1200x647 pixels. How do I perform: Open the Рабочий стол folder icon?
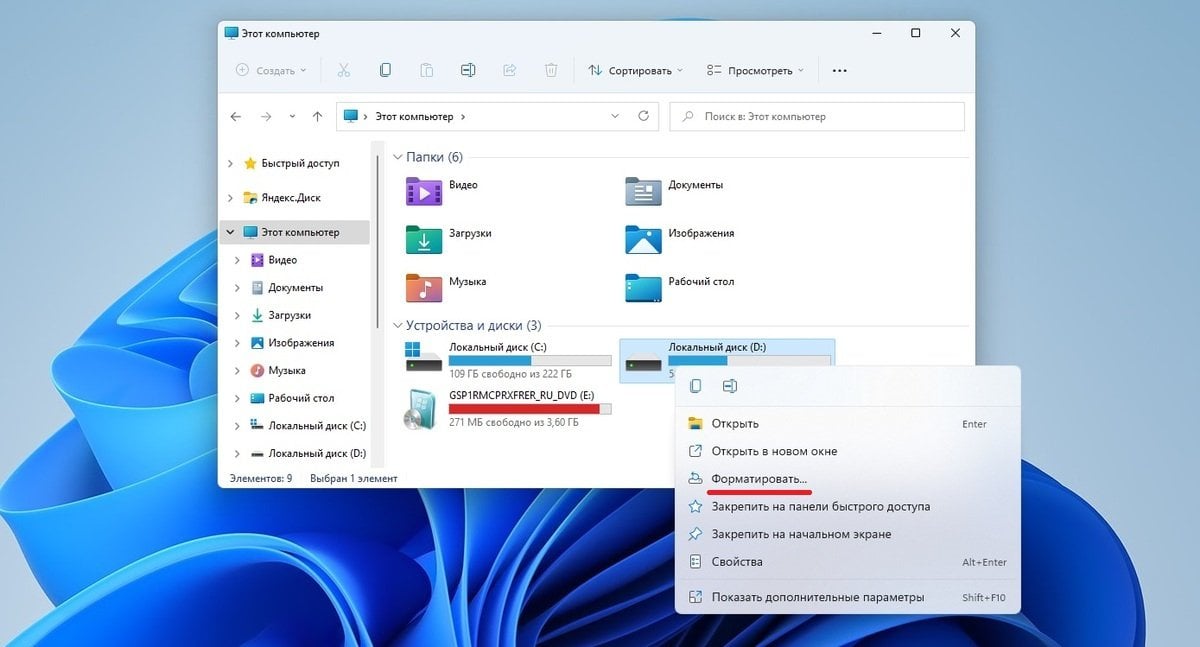tap(644, 287)
